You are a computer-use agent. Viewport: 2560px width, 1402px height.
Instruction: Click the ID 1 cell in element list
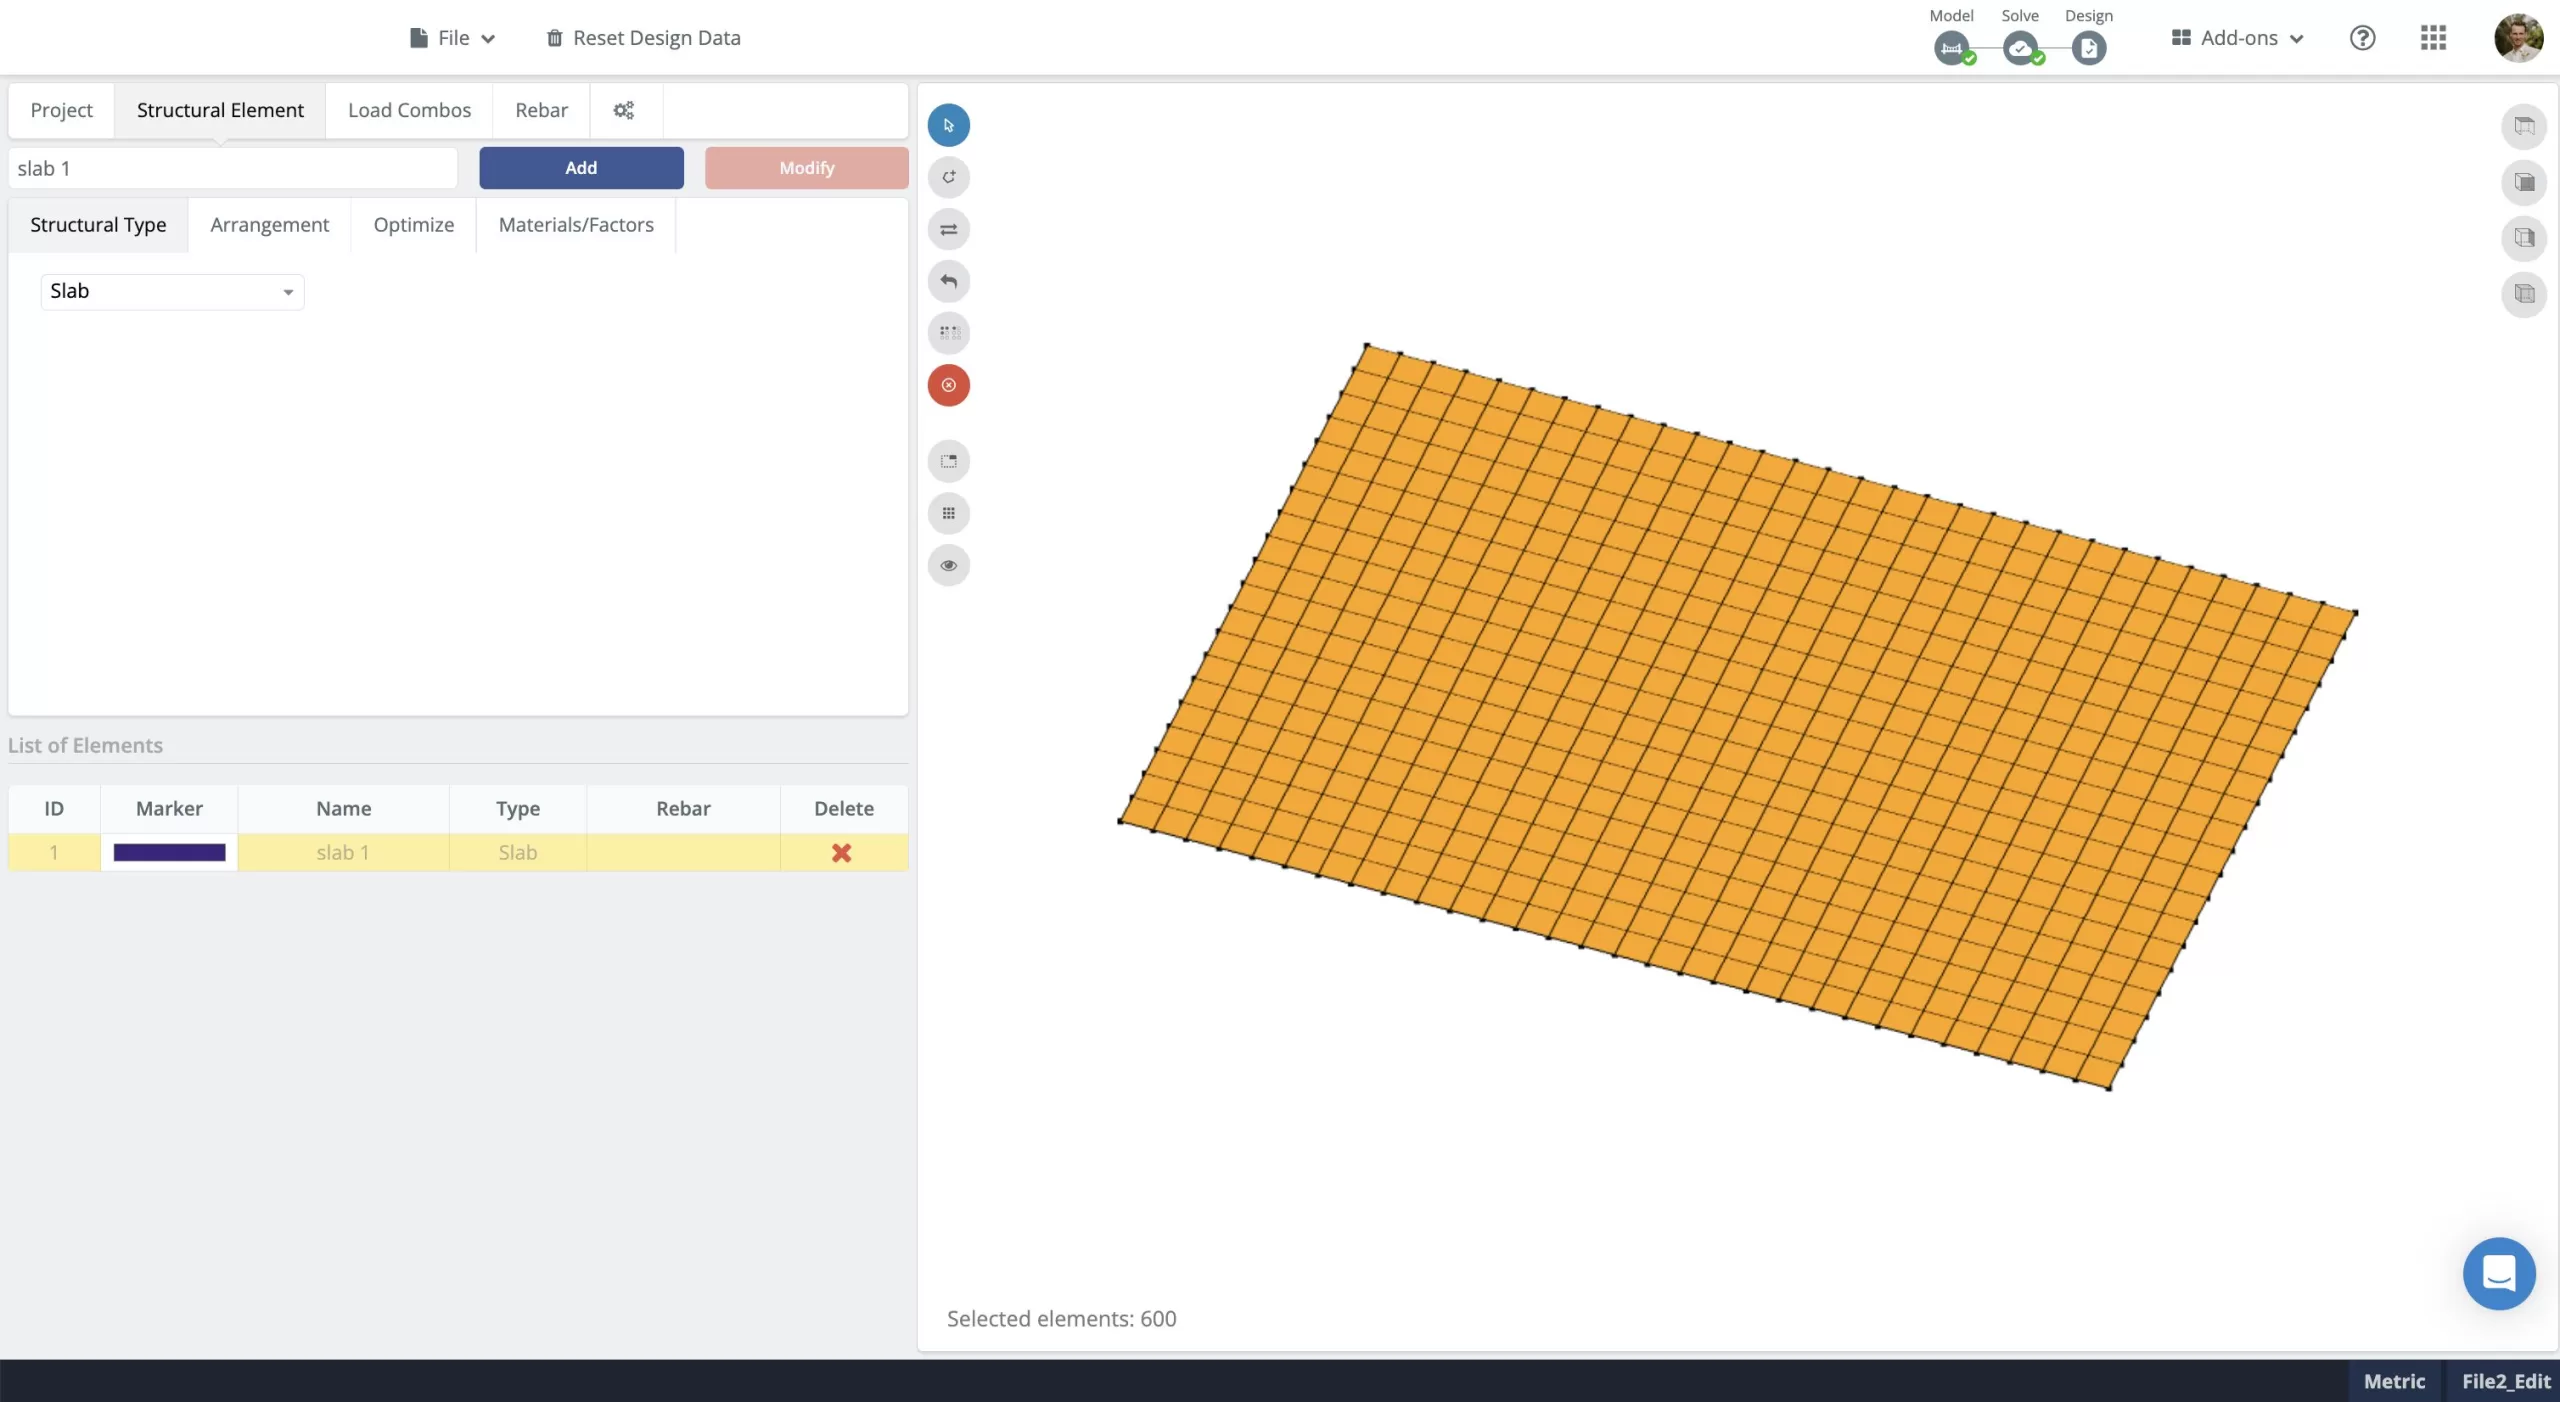point(54,853)
